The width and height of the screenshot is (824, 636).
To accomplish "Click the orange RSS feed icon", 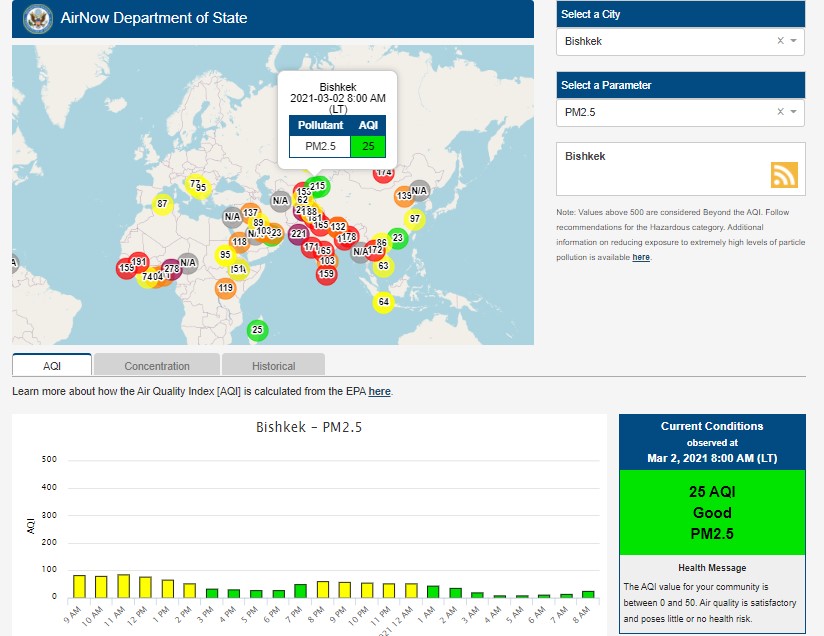I will click(784, 175).
